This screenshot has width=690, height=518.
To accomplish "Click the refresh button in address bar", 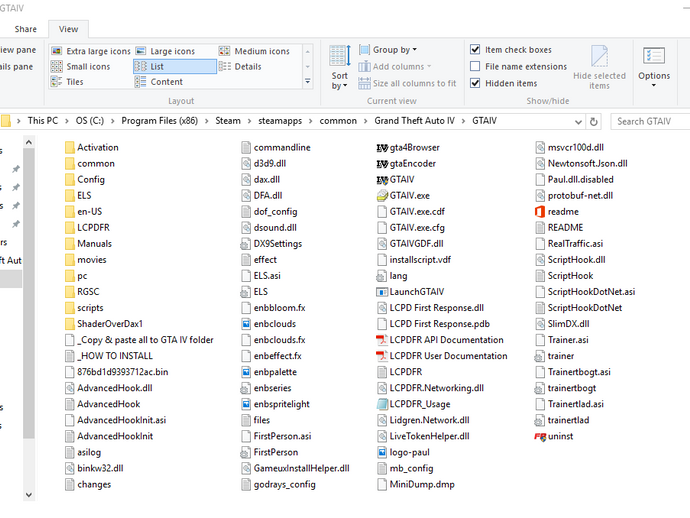I will pyautogui.click(x=594, y=122).
